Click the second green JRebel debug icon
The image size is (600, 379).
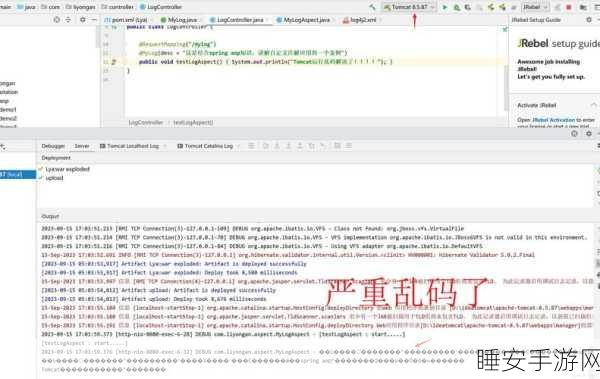pyautogui.click(x=502, y=7)
